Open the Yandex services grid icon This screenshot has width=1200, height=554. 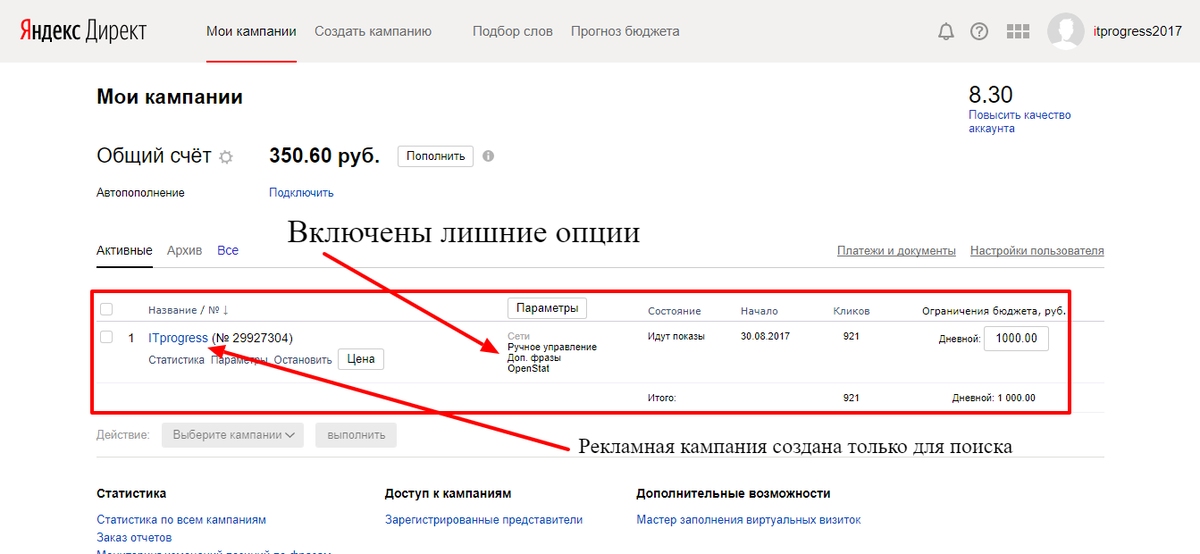1018,31
